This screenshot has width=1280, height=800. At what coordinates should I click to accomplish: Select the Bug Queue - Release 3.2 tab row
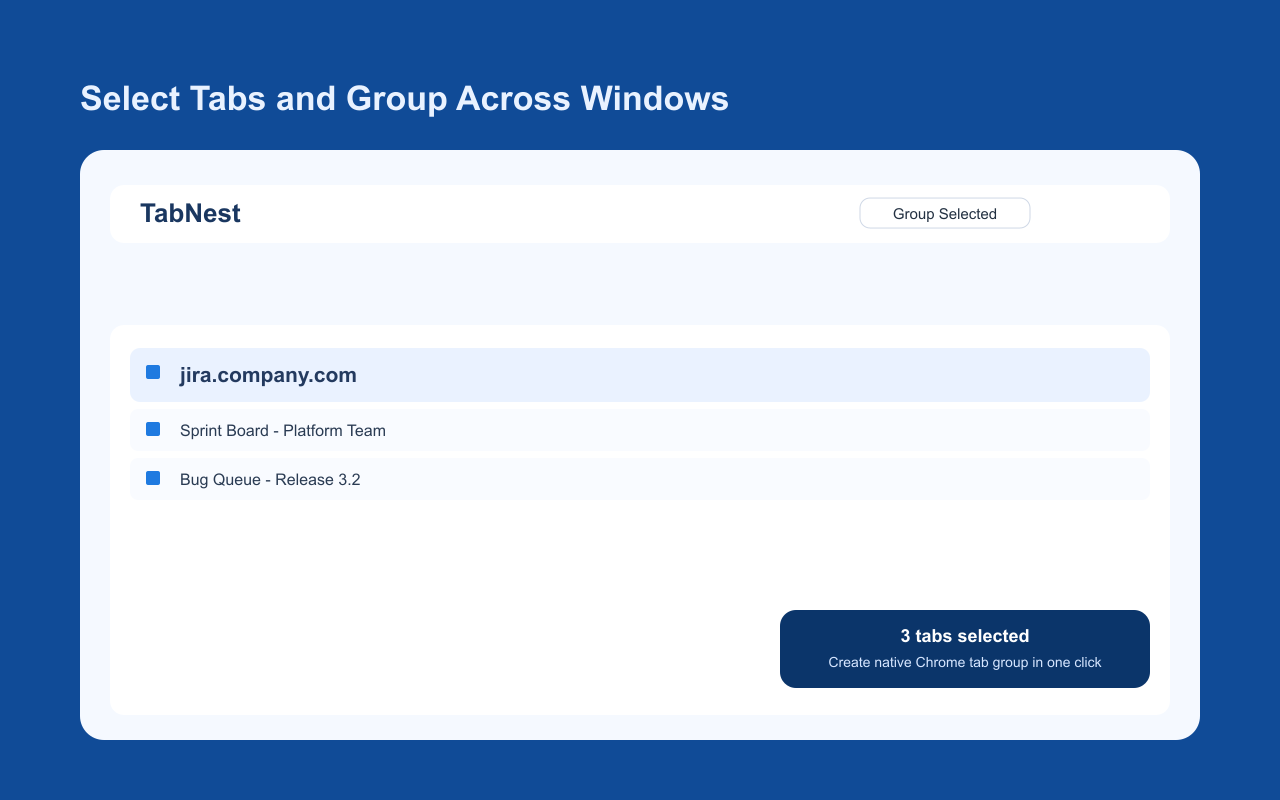click(640, 479)
